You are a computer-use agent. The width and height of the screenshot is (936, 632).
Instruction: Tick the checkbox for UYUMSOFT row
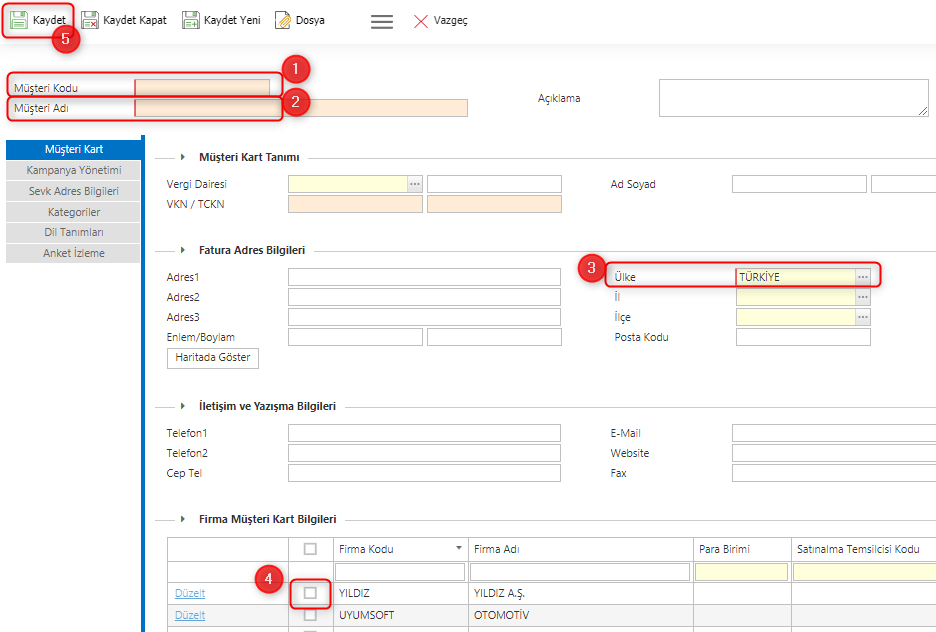click(310, 615)
